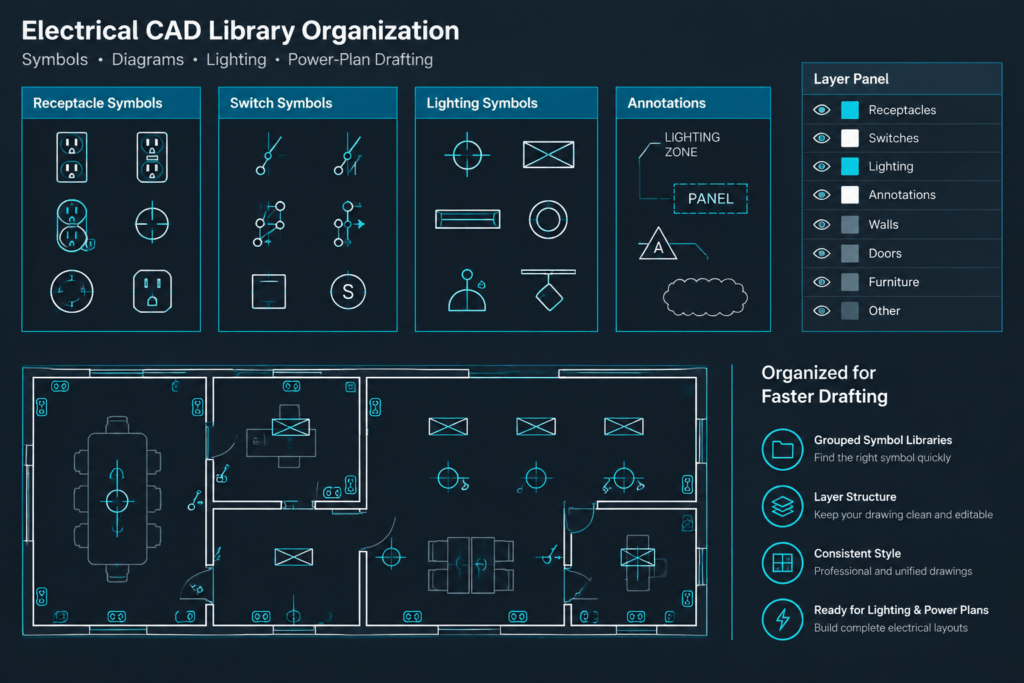Click the Annotations panel header
This screenshot has height=683, width=1024.
coord(693,103)
